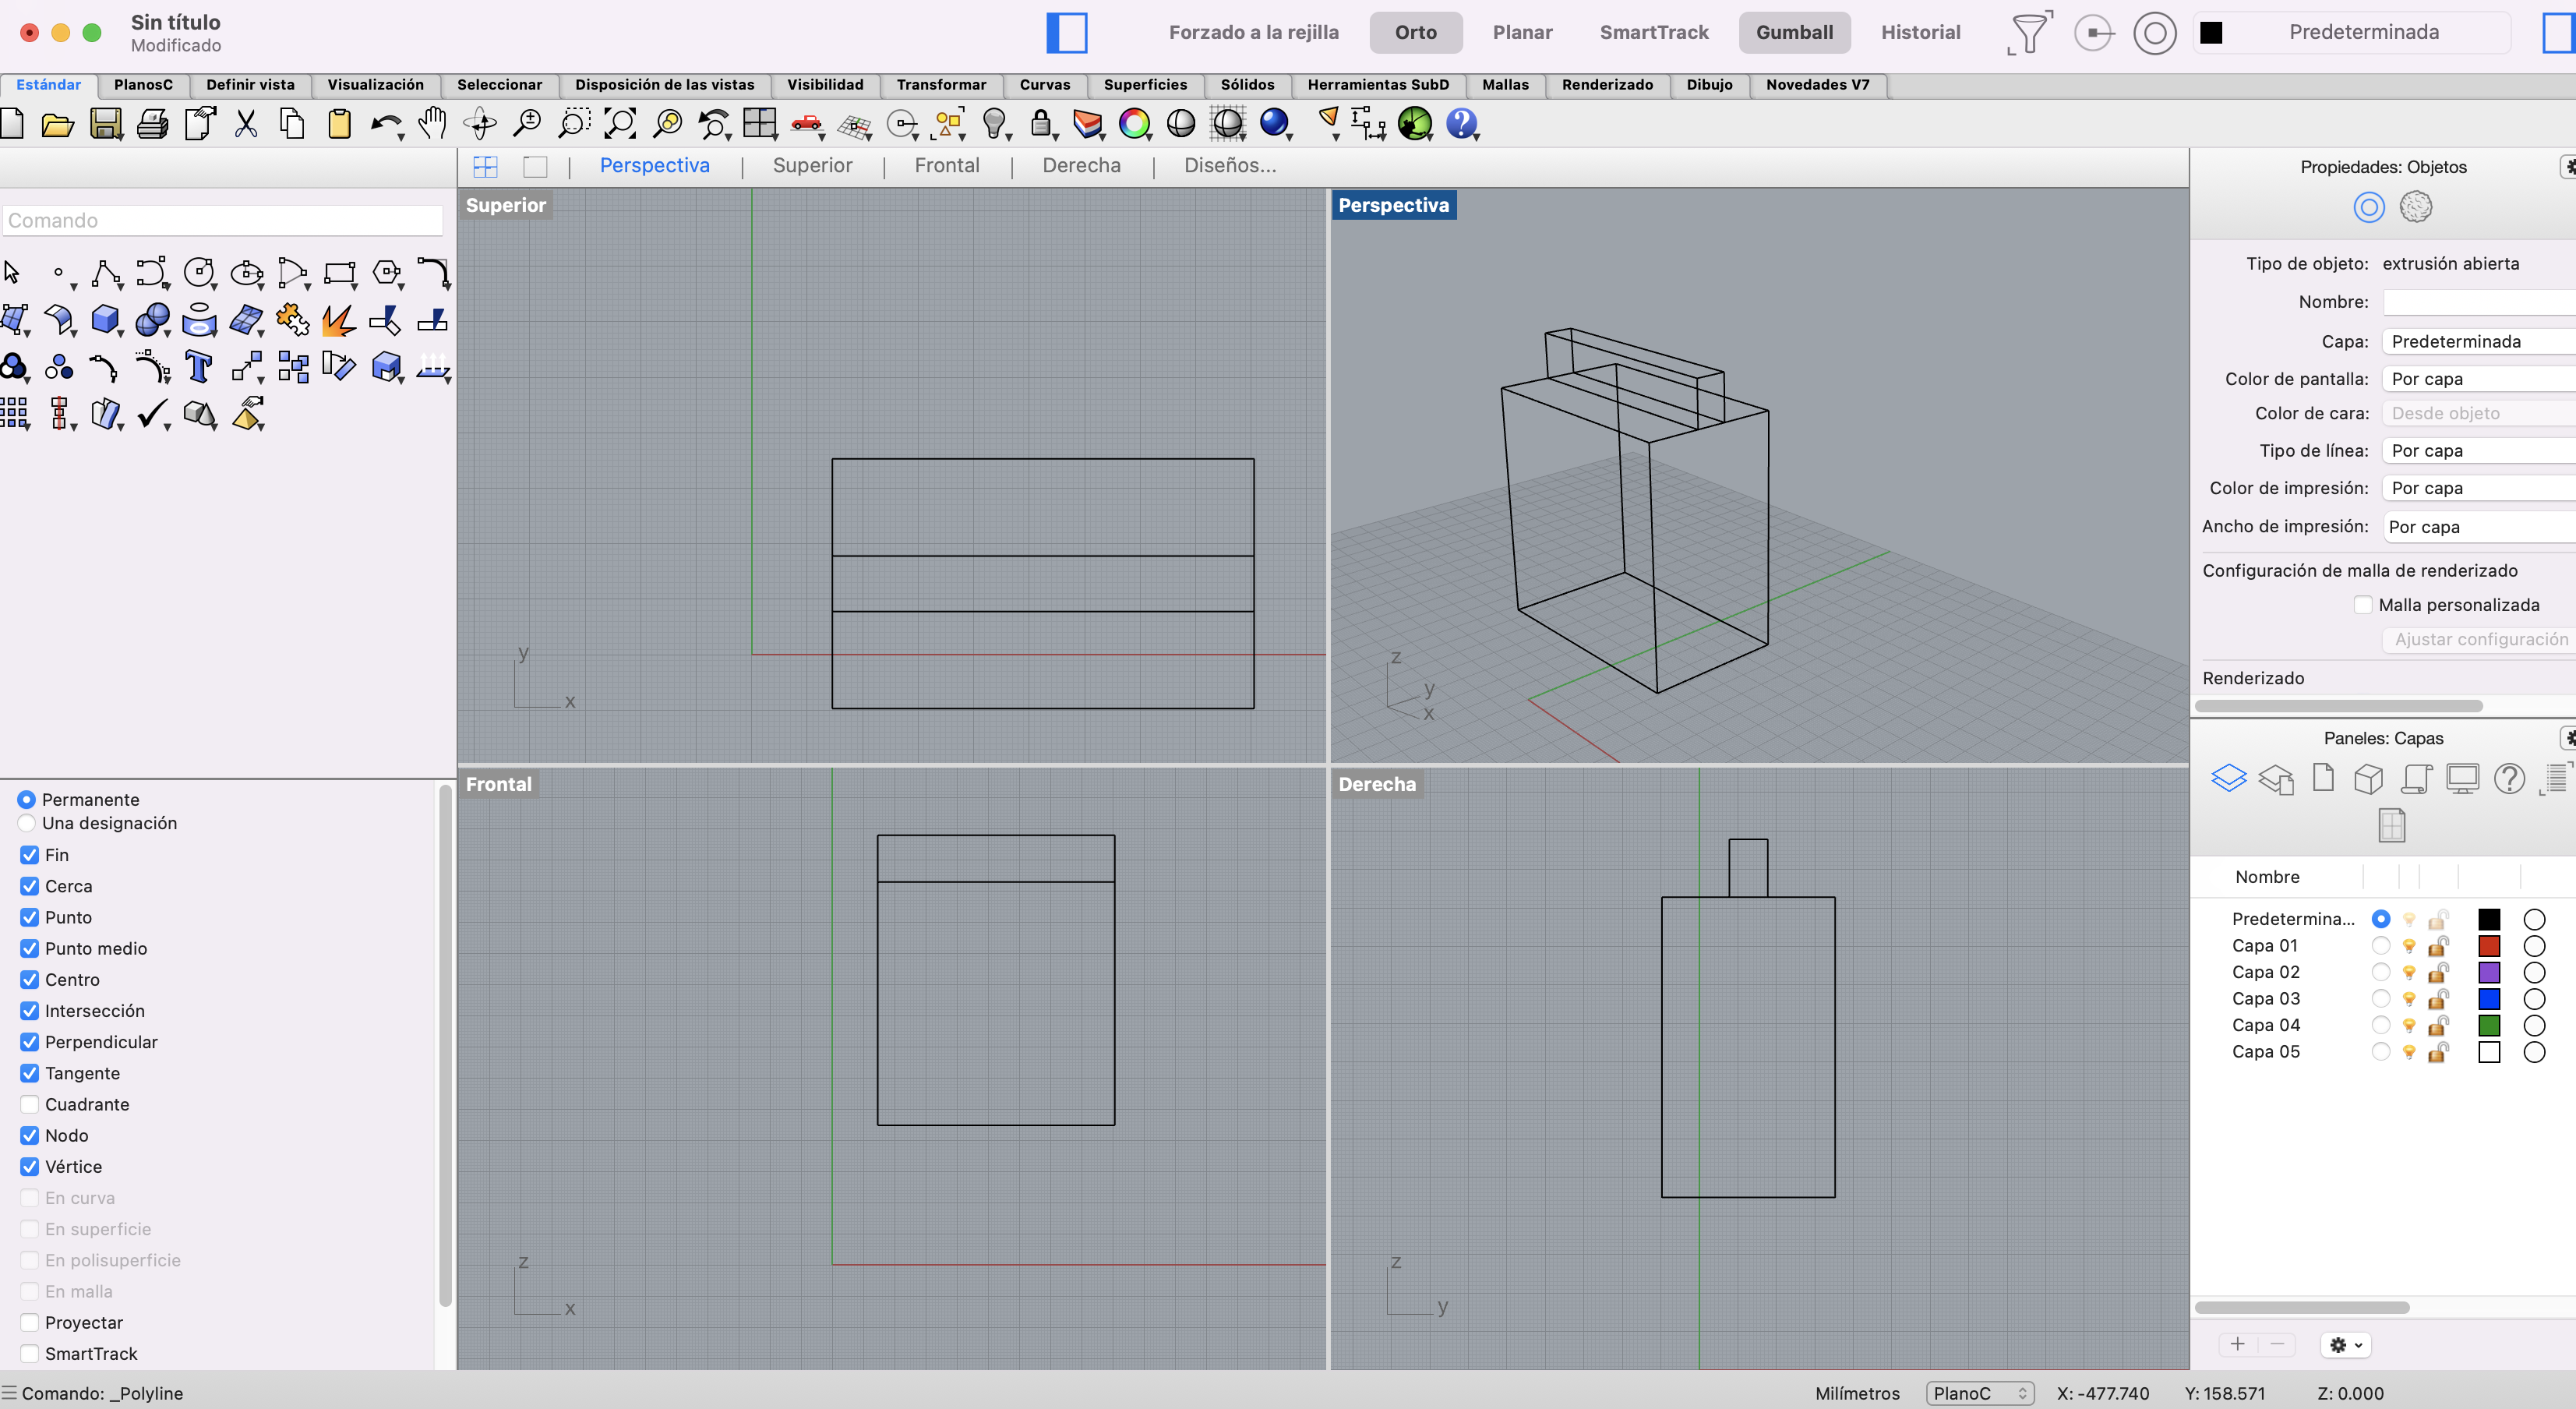2576x1409 pixels.
Task: Click the red car icon in the toolbar
Action: [x=807, y=124]
